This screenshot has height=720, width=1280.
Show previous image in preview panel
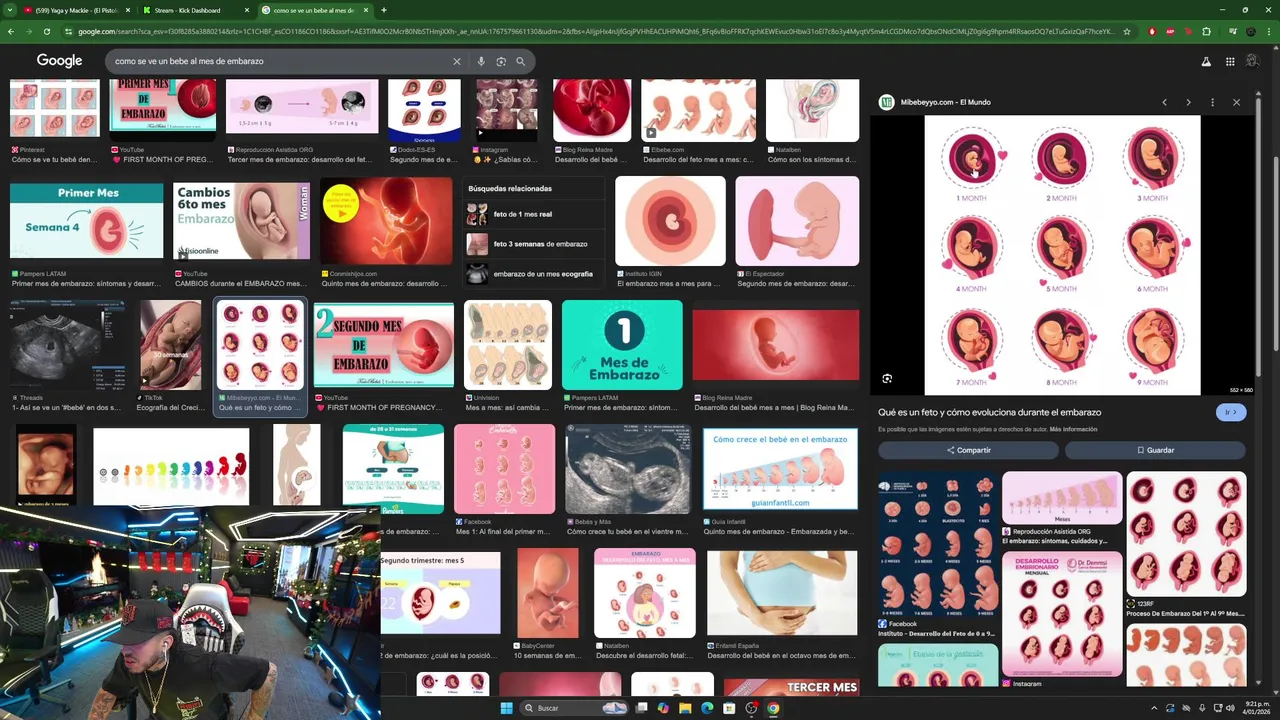[1164, 102]
